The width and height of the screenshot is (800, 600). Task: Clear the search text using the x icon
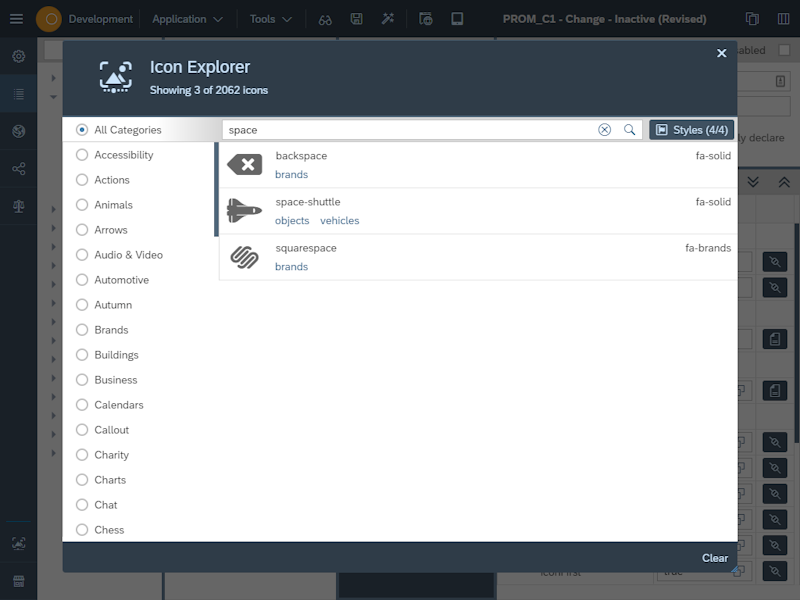pos(605,129)
